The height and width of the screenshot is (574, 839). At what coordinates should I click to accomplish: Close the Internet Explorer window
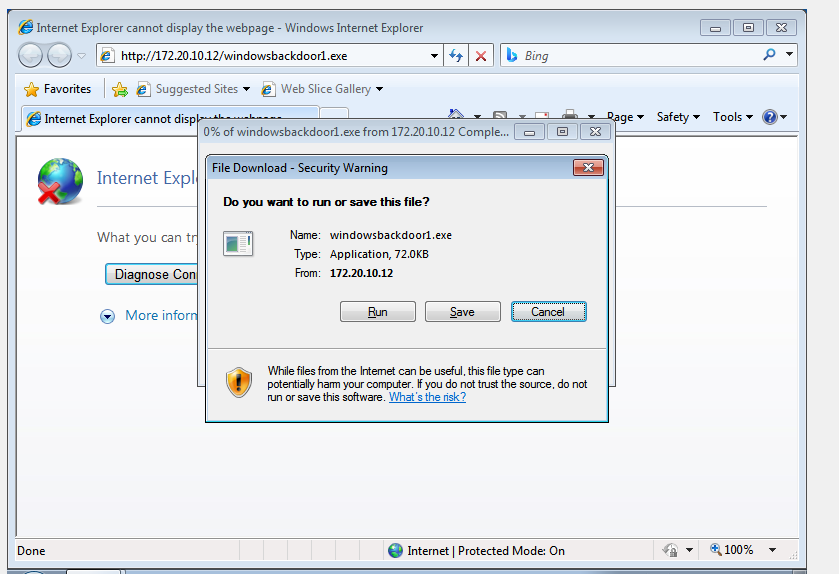[781, 28]
